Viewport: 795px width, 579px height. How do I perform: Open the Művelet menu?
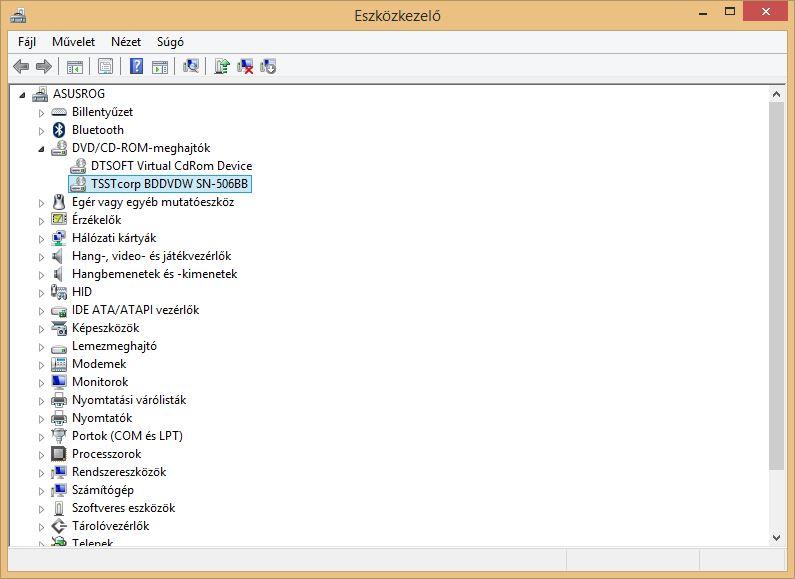point(74,42)
